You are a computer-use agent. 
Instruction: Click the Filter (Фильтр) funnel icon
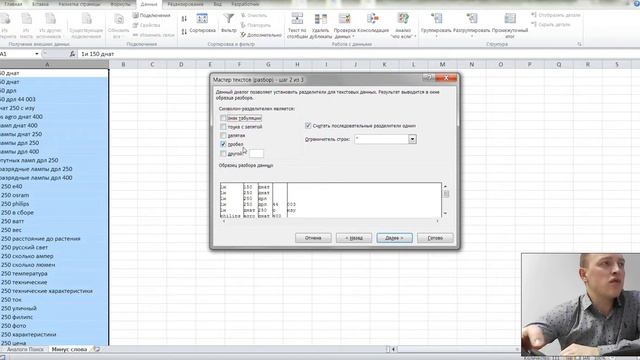229,19
